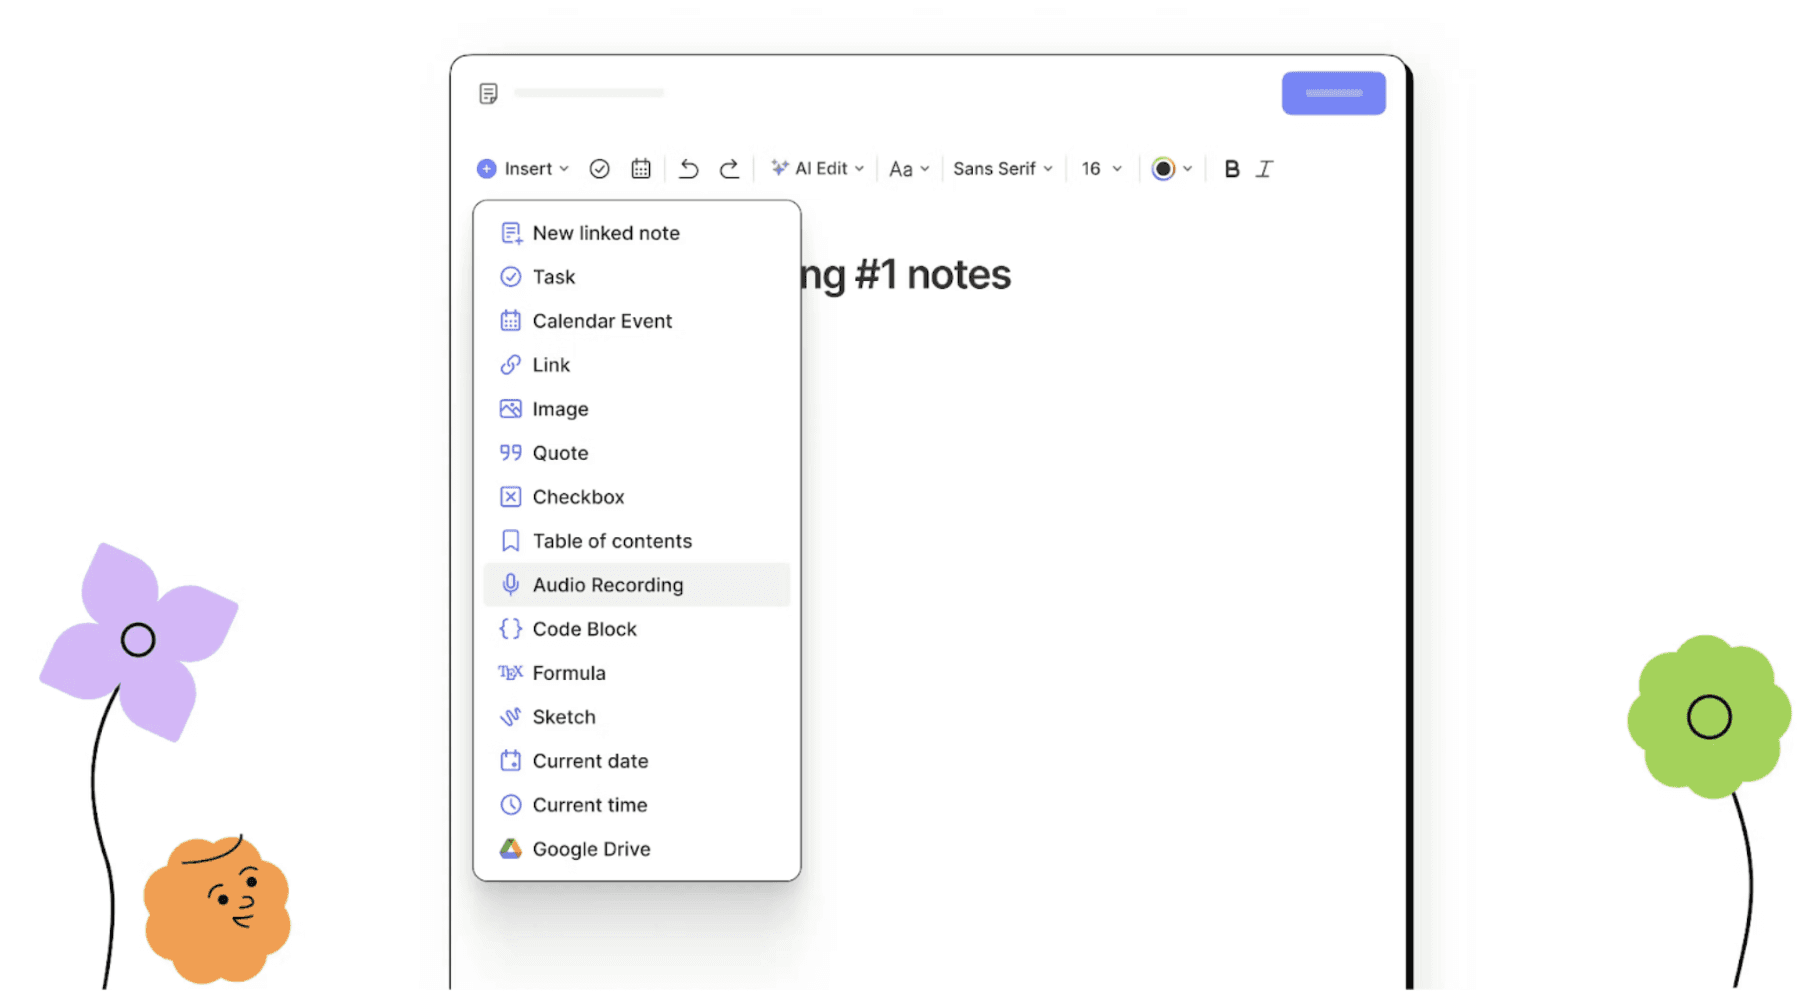Click the Redo icon
1812x1006 pixels.
tap(729, 168)
